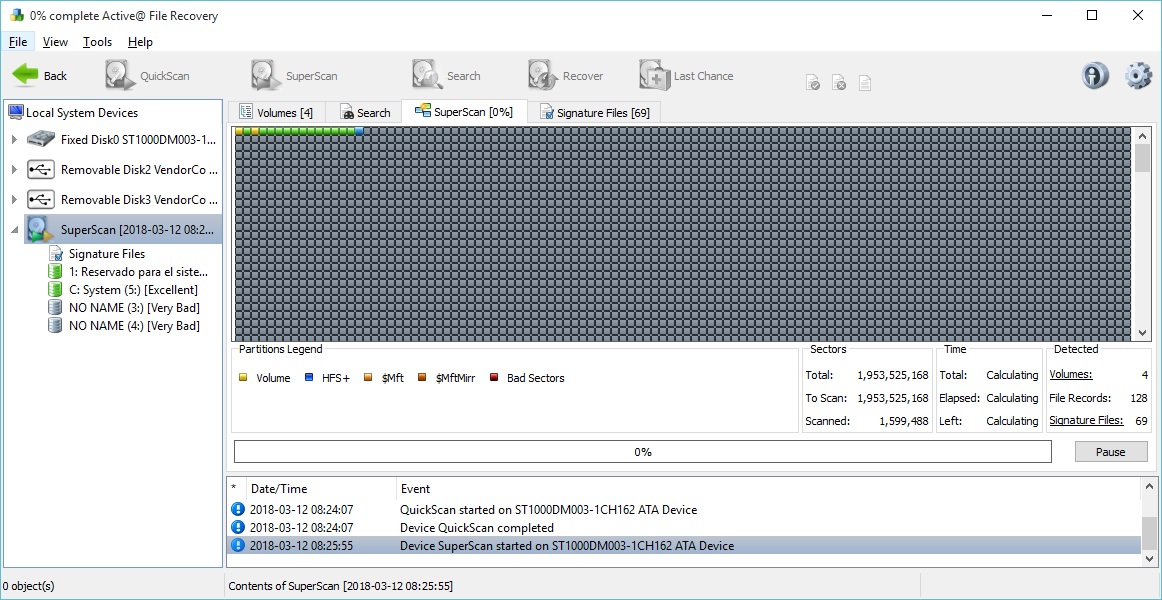This screenshot has height=600, width=1162.
Task: Open the Signature Files [69] tab
Action: (x=594, y=111)
